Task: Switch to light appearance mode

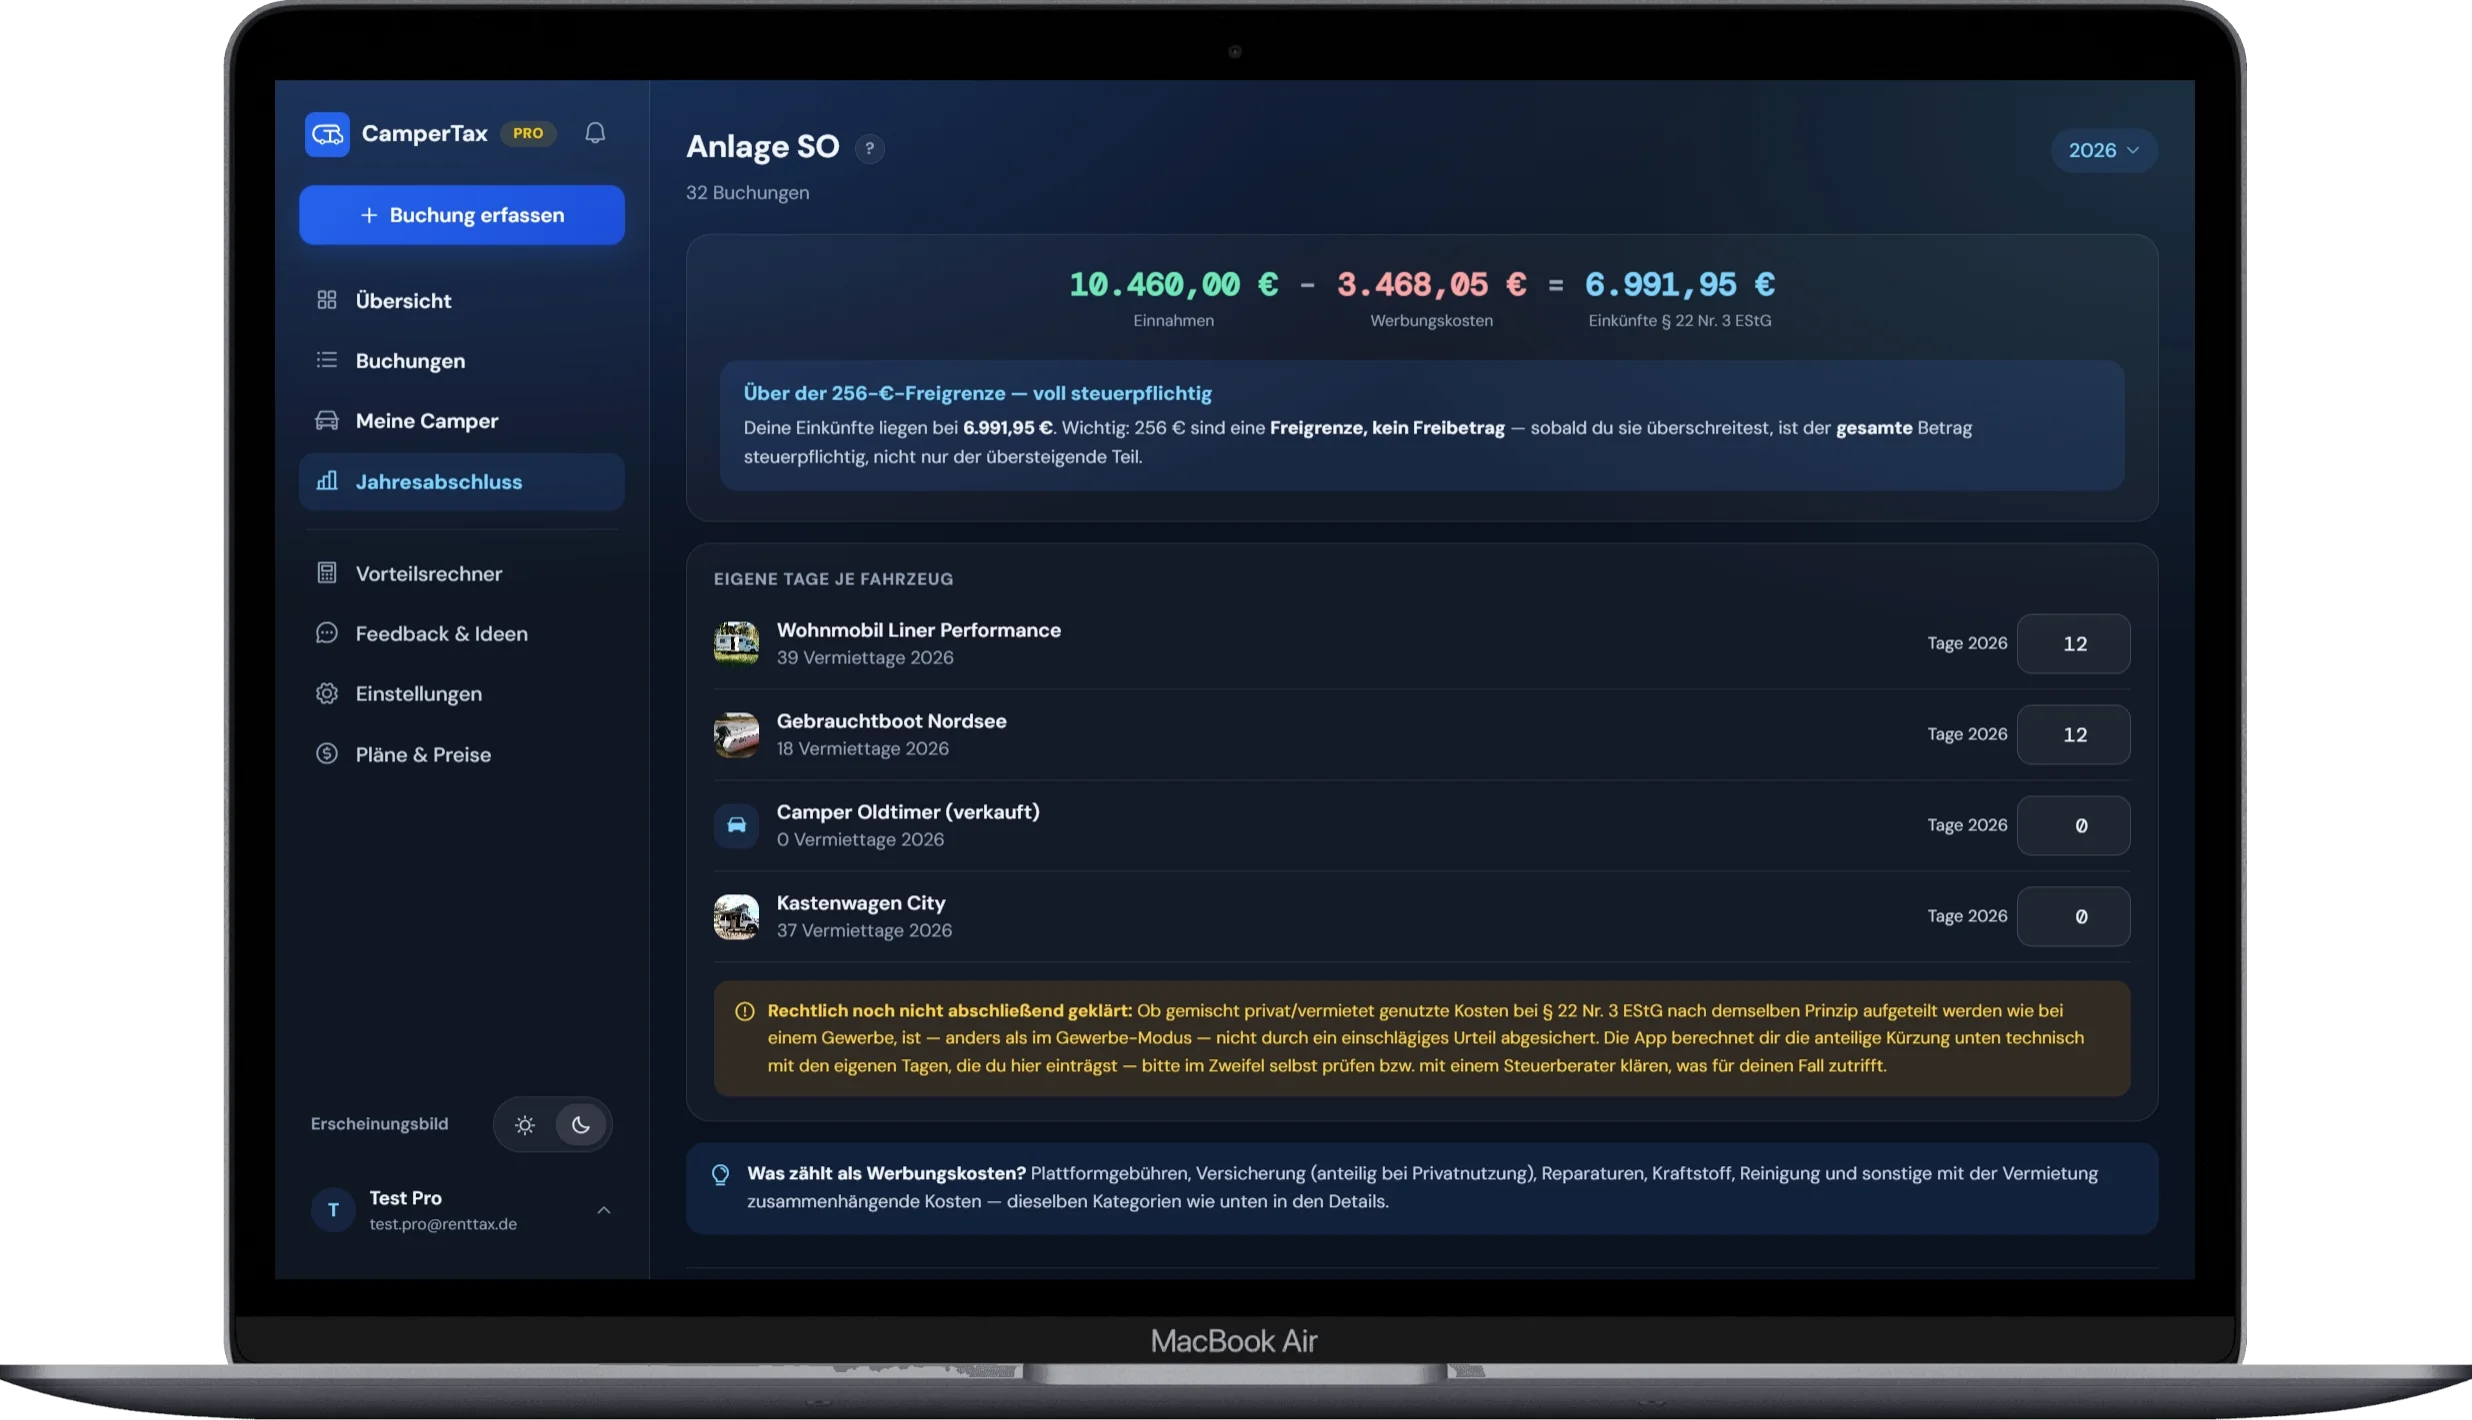Action: coord(525,1125)
